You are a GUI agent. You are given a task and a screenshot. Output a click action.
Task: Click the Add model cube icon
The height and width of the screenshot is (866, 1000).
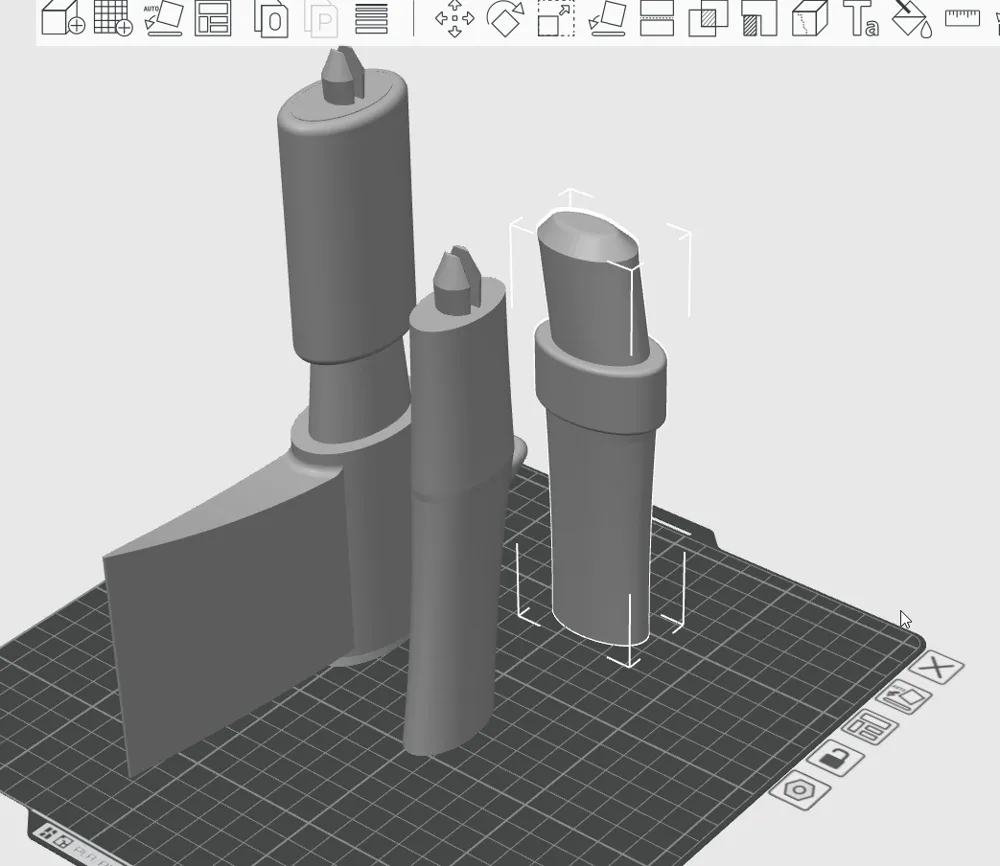(x=62, y=18)
